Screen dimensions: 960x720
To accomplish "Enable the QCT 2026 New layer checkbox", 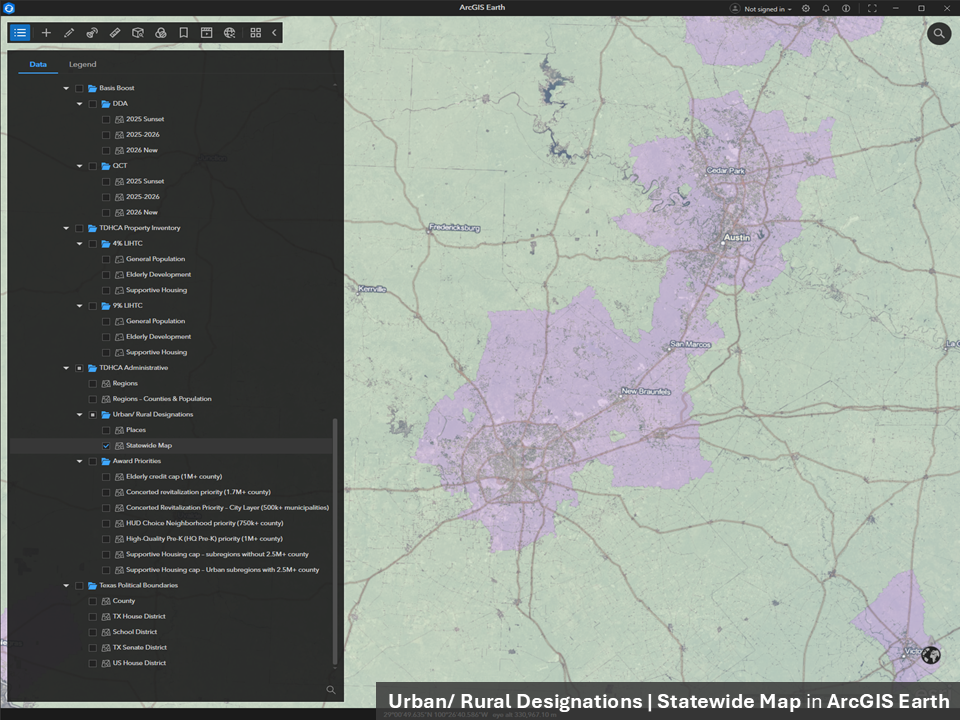I will [106, 212].
